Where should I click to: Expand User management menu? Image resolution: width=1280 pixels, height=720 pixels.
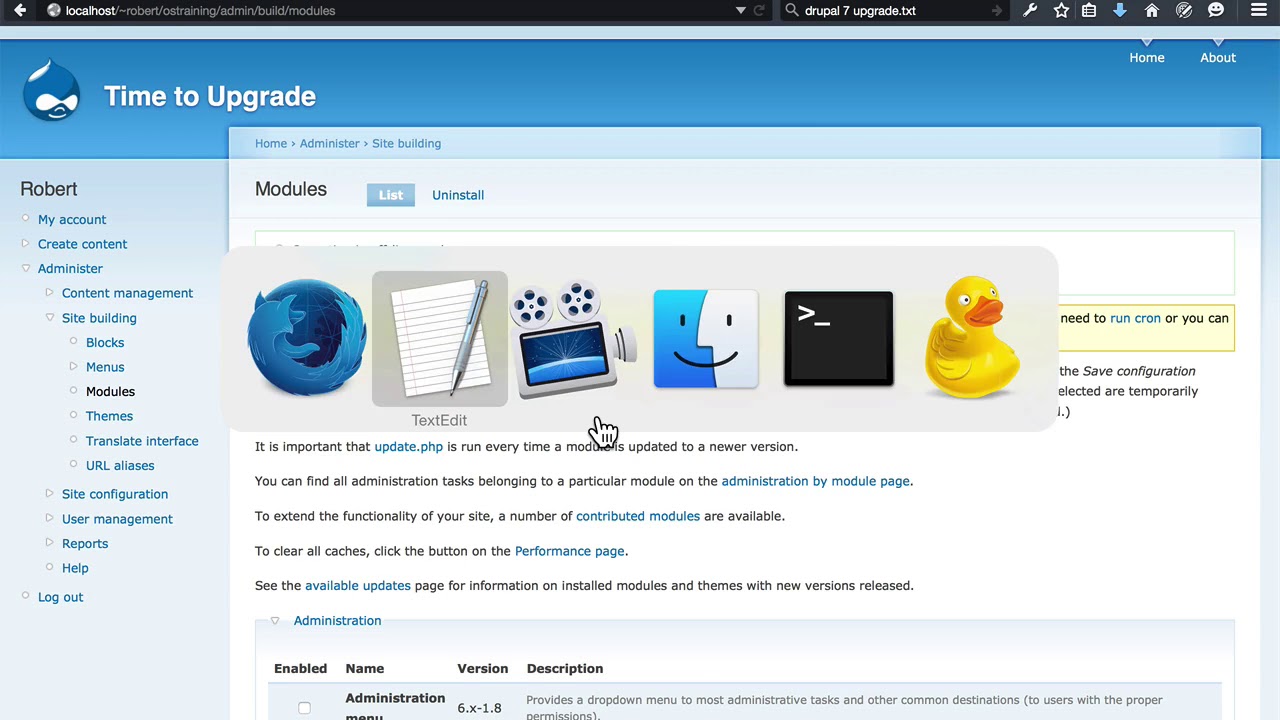50,519
